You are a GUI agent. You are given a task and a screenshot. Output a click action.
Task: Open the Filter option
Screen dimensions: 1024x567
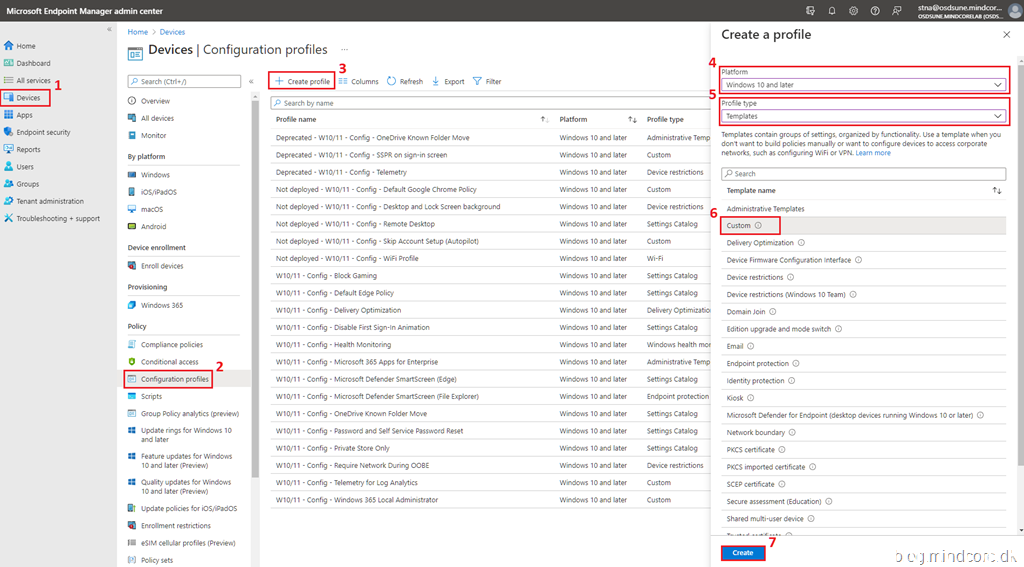[487, 82]
